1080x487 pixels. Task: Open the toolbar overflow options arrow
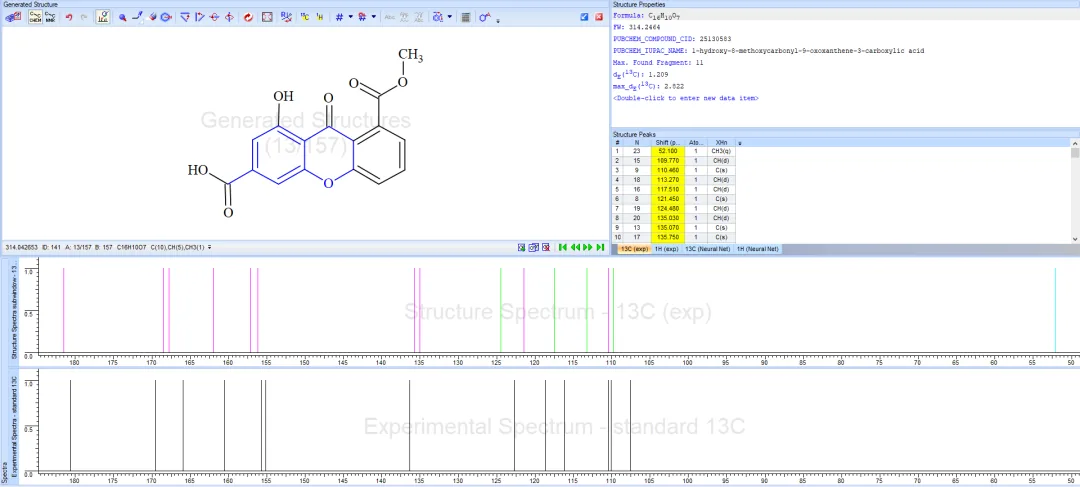[498, 21]
